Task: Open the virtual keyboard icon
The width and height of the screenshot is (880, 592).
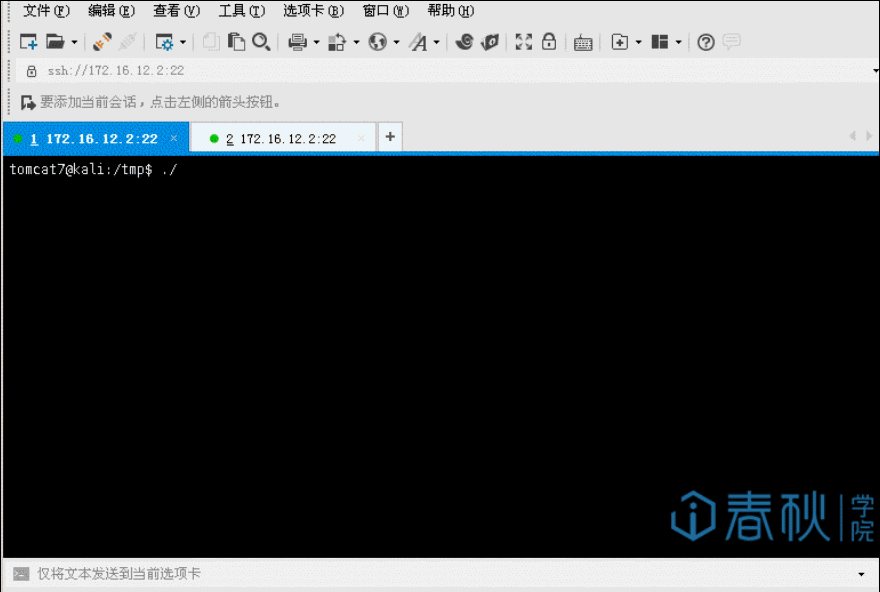Action: (583, 42)
